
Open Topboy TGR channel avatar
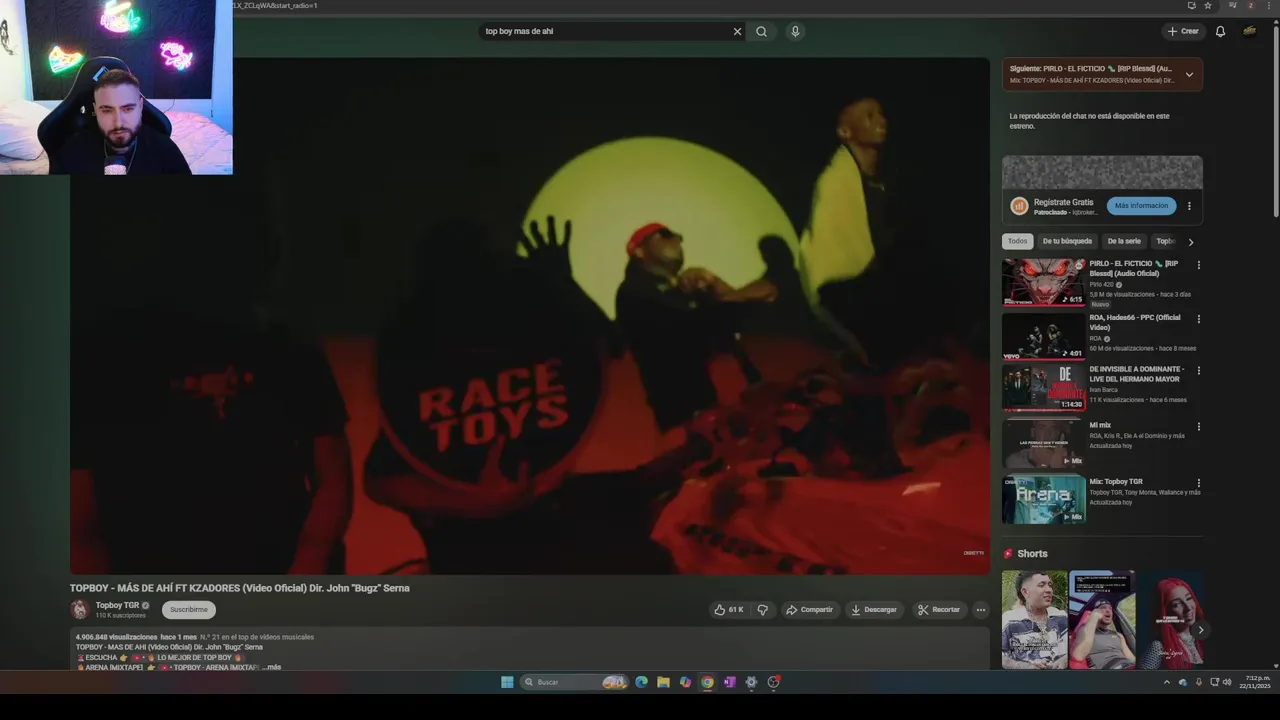click(x=80, y=609)
